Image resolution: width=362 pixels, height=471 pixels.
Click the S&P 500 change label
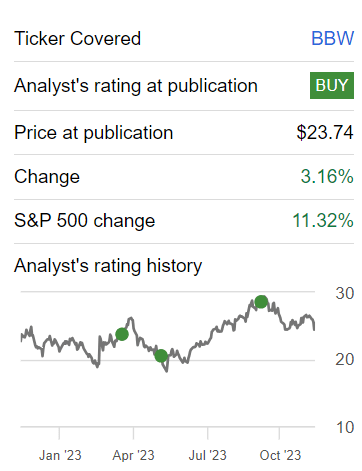point(85,221)
